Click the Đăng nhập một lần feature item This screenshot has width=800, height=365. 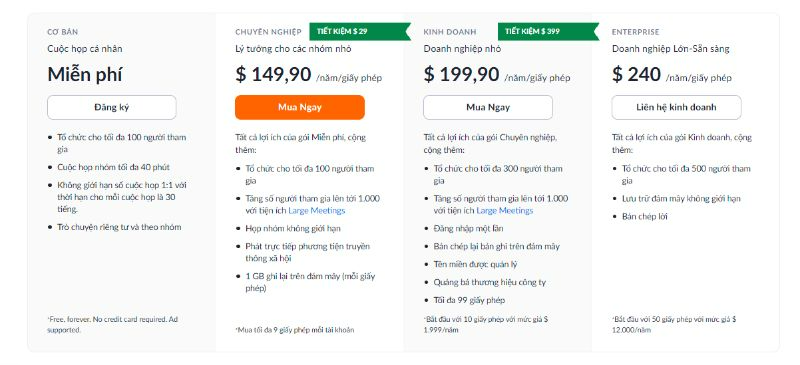pos(468,229)
